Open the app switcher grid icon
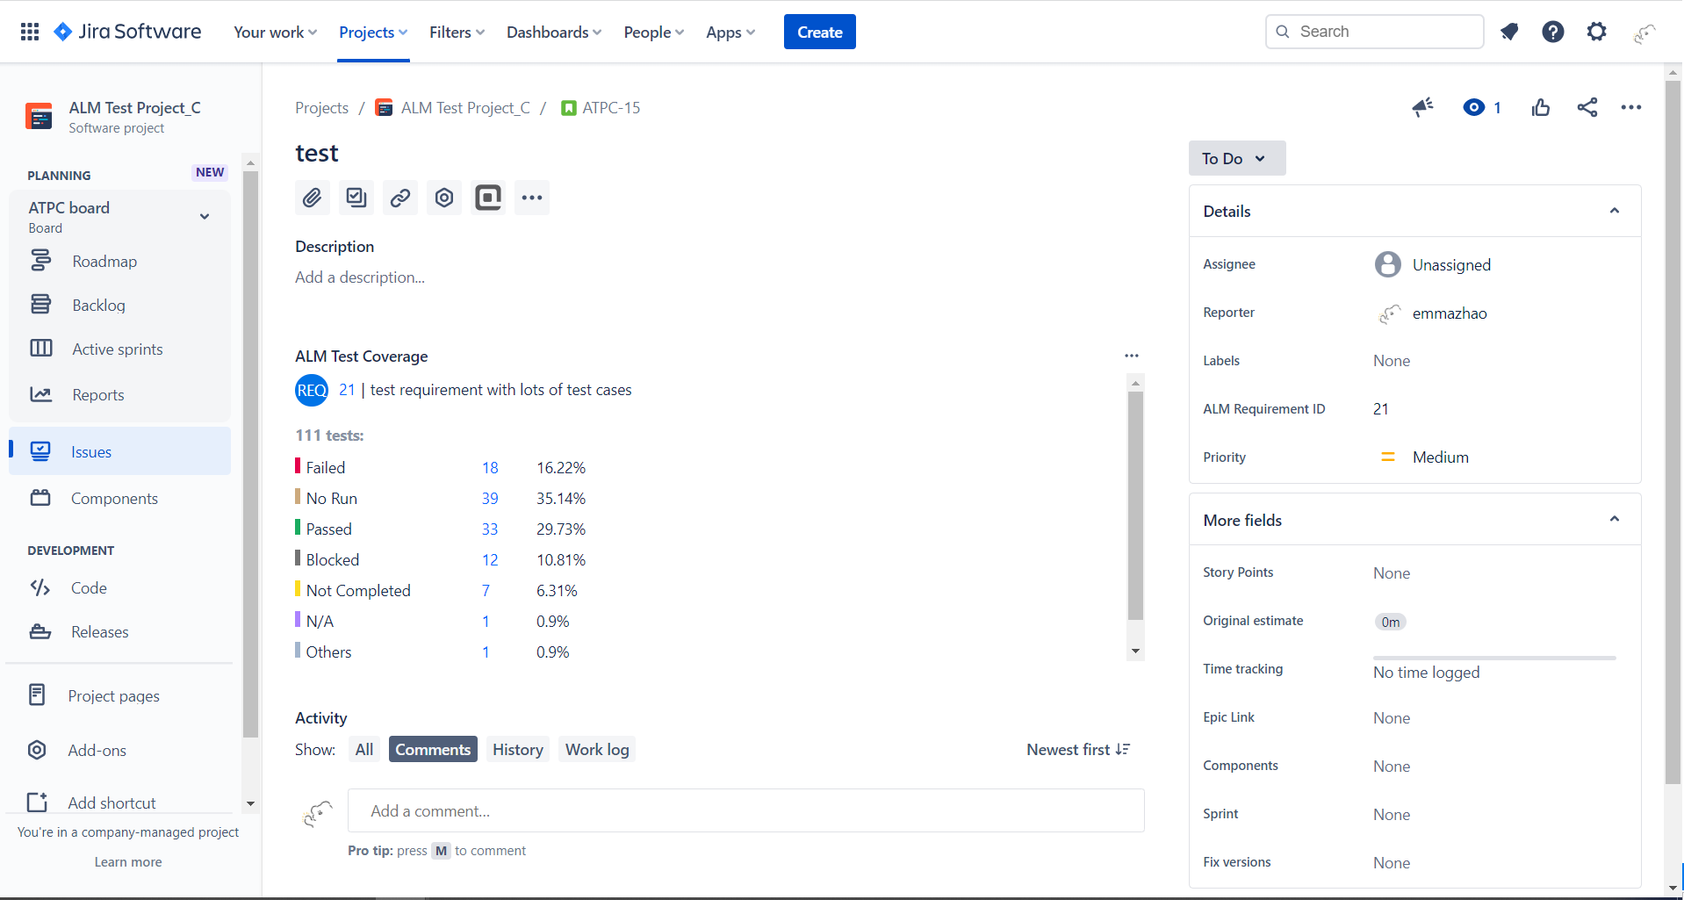Screen dimensions: 1684x900 [30, 32]
